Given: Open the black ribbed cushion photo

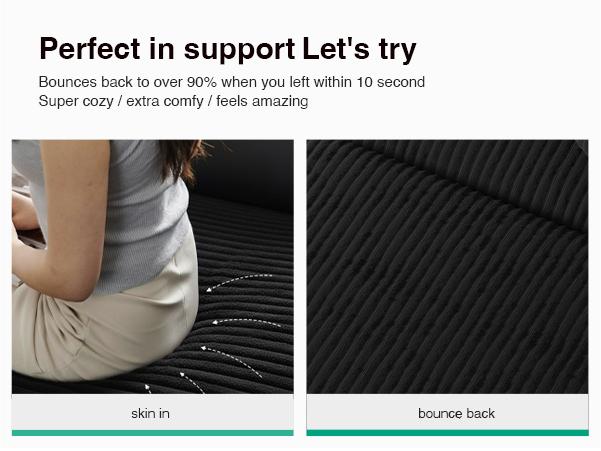Looking at the screenshot, I should click(x=447, y=267).
